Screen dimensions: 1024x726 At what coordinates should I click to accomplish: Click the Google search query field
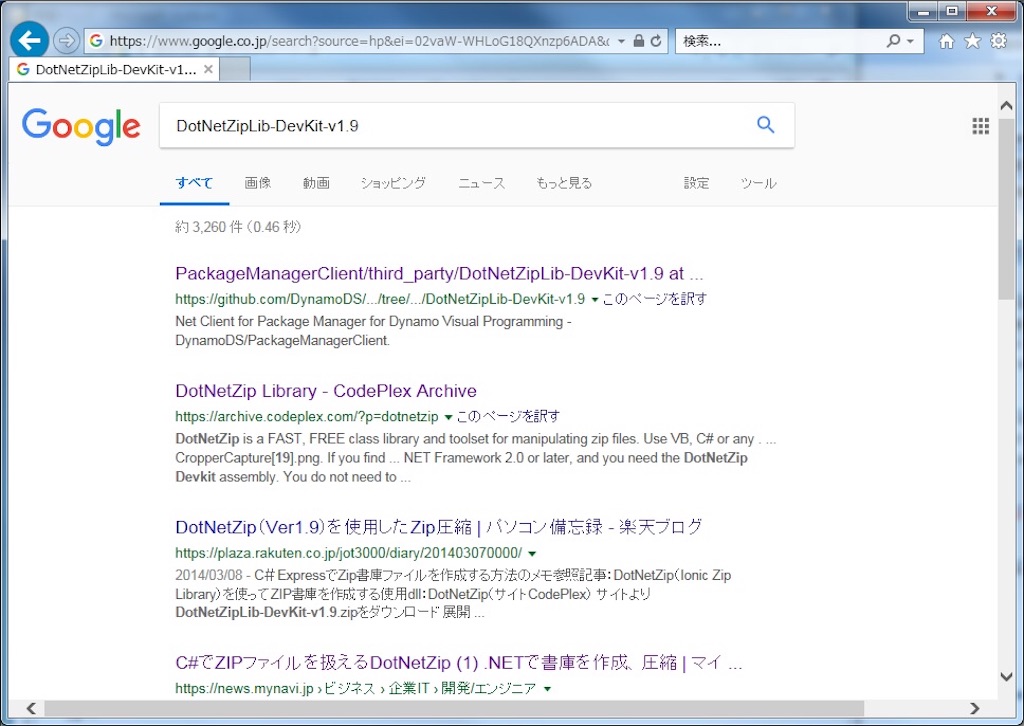pos(457,125)
